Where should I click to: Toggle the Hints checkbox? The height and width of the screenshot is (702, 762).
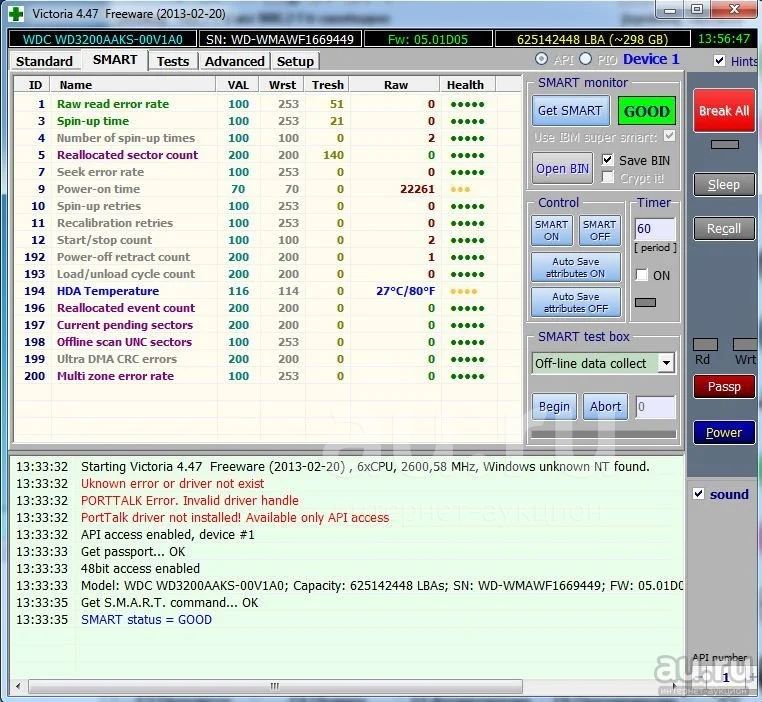[719, 61]
